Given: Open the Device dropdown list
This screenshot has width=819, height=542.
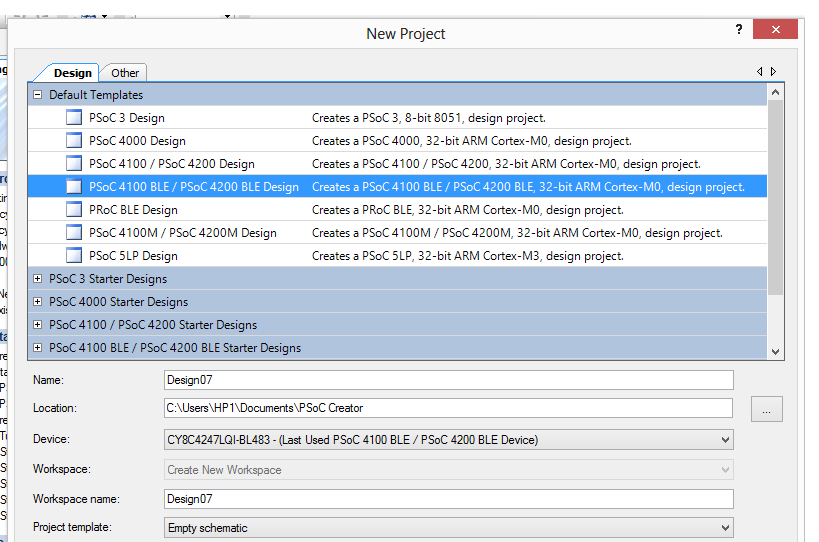Looking at the screenshot, I should click(724, 440).
